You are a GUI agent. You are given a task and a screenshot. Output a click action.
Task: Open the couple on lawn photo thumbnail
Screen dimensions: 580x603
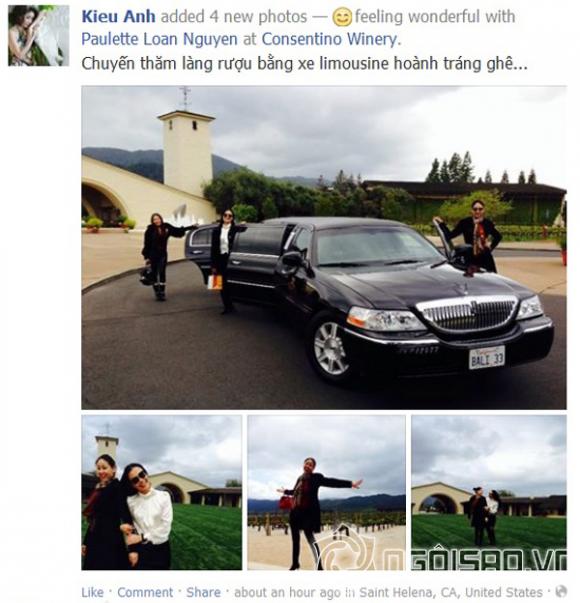pyautogui.click(x=489, y=492)
